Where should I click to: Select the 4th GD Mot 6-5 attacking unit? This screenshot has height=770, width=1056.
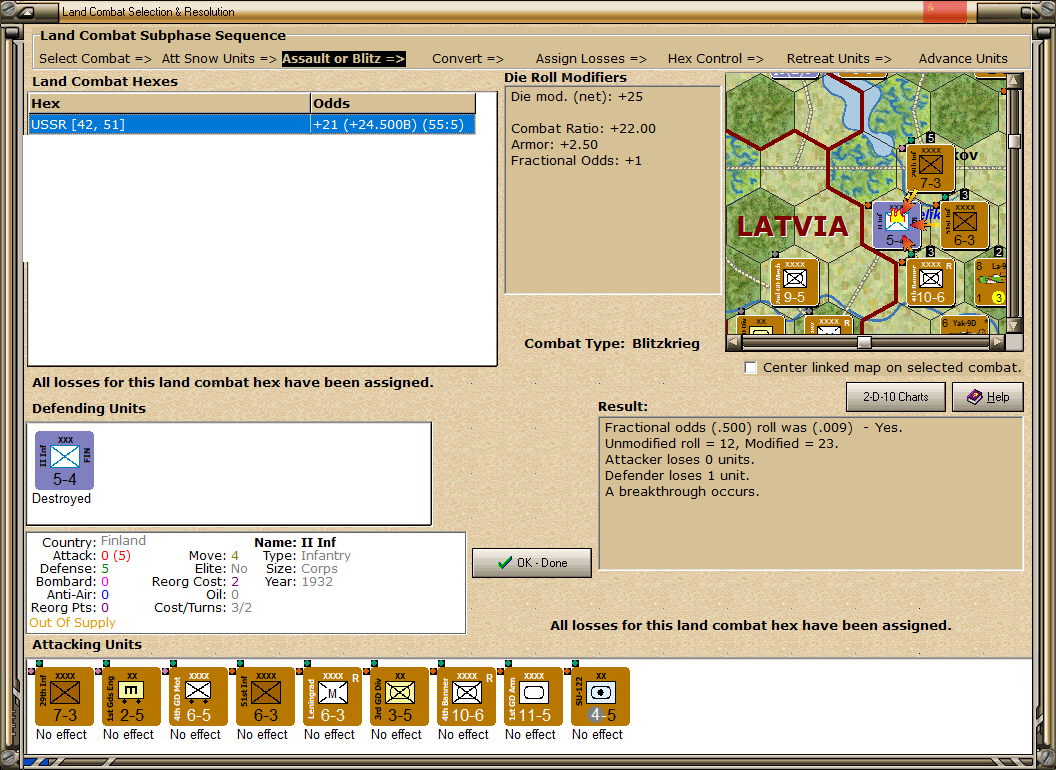click(198, 697)
